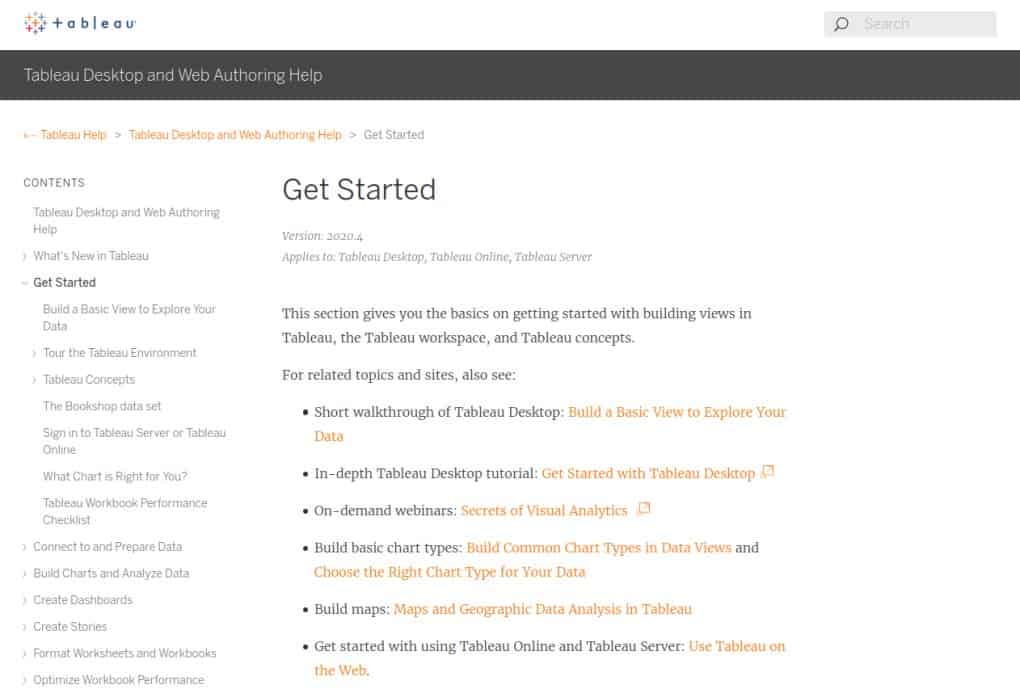
Task: Open Tableau Desktop and Web Authoring Help breadcrumb
Action: coord(235,135)
